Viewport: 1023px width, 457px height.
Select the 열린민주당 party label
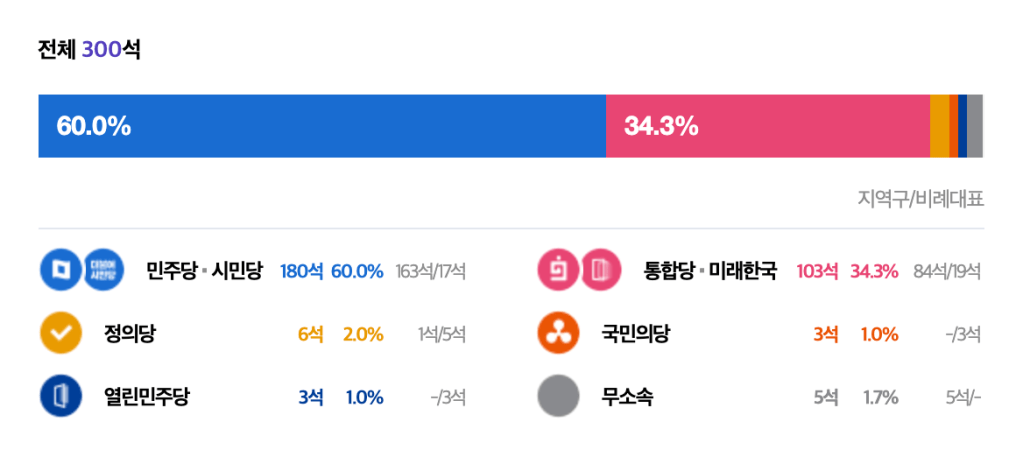146,396
